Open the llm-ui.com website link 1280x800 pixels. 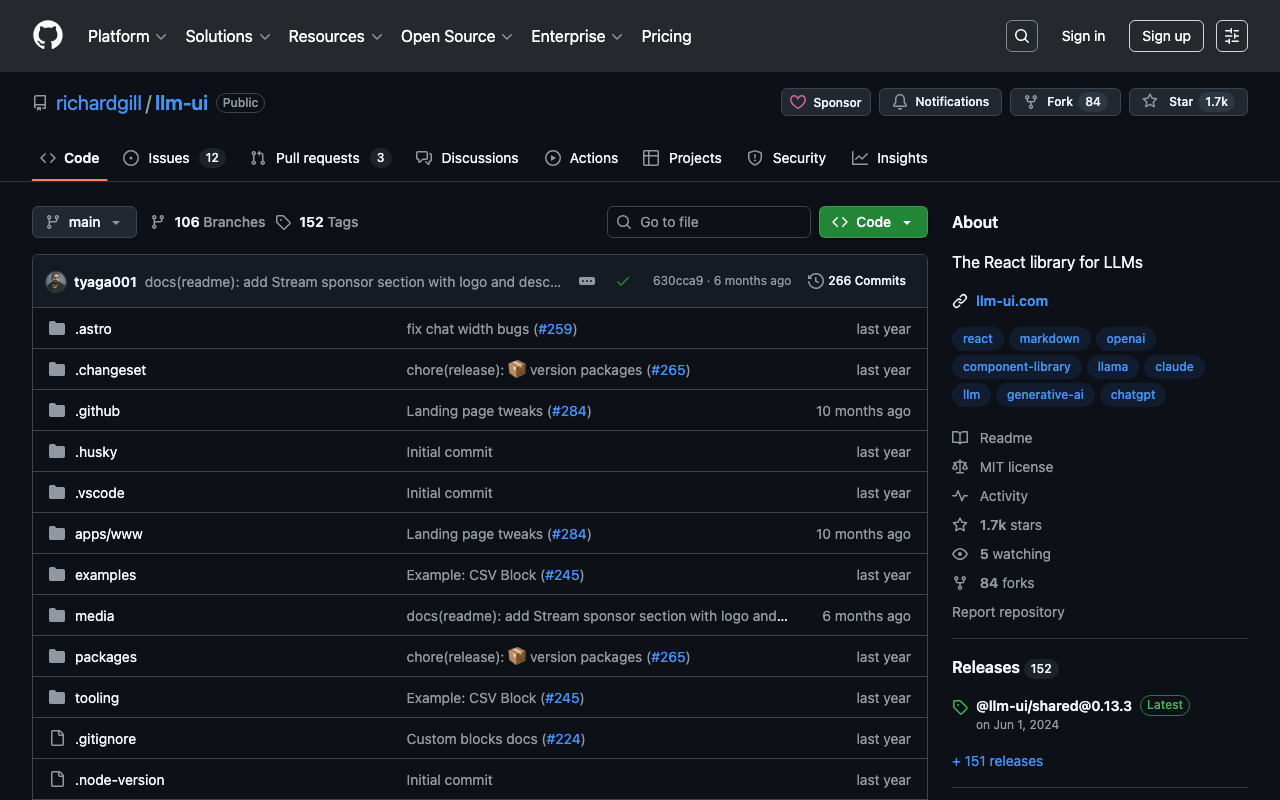click(1012, 301)
